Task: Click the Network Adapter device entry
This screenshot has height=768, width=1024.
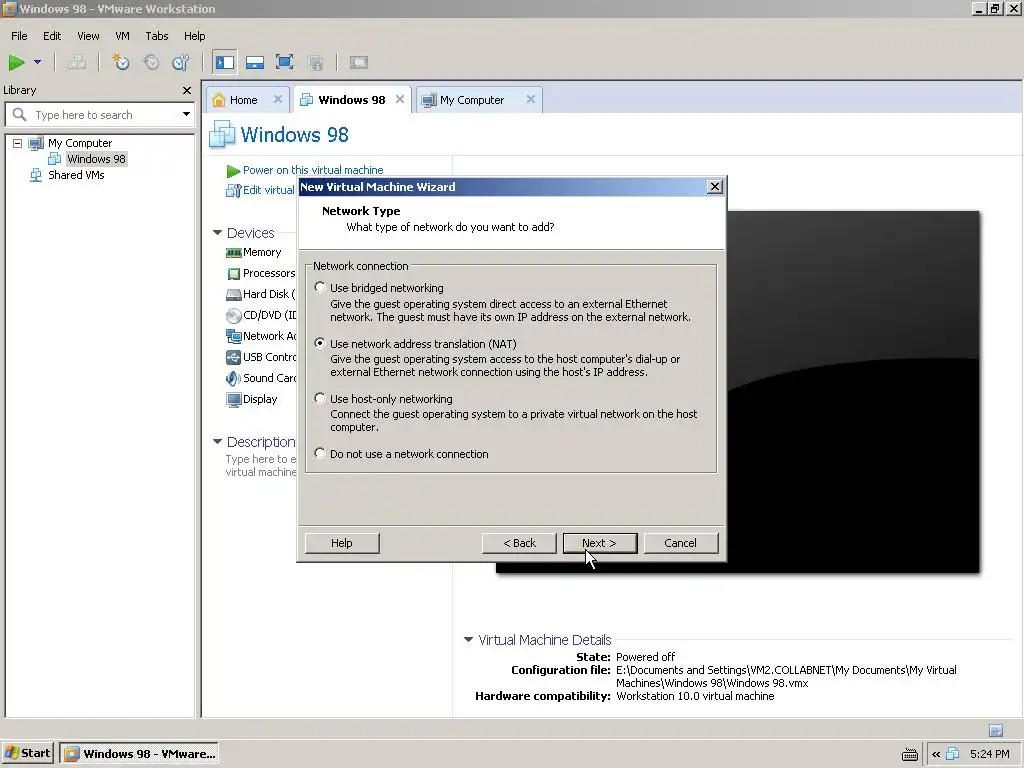Action: 261,336
